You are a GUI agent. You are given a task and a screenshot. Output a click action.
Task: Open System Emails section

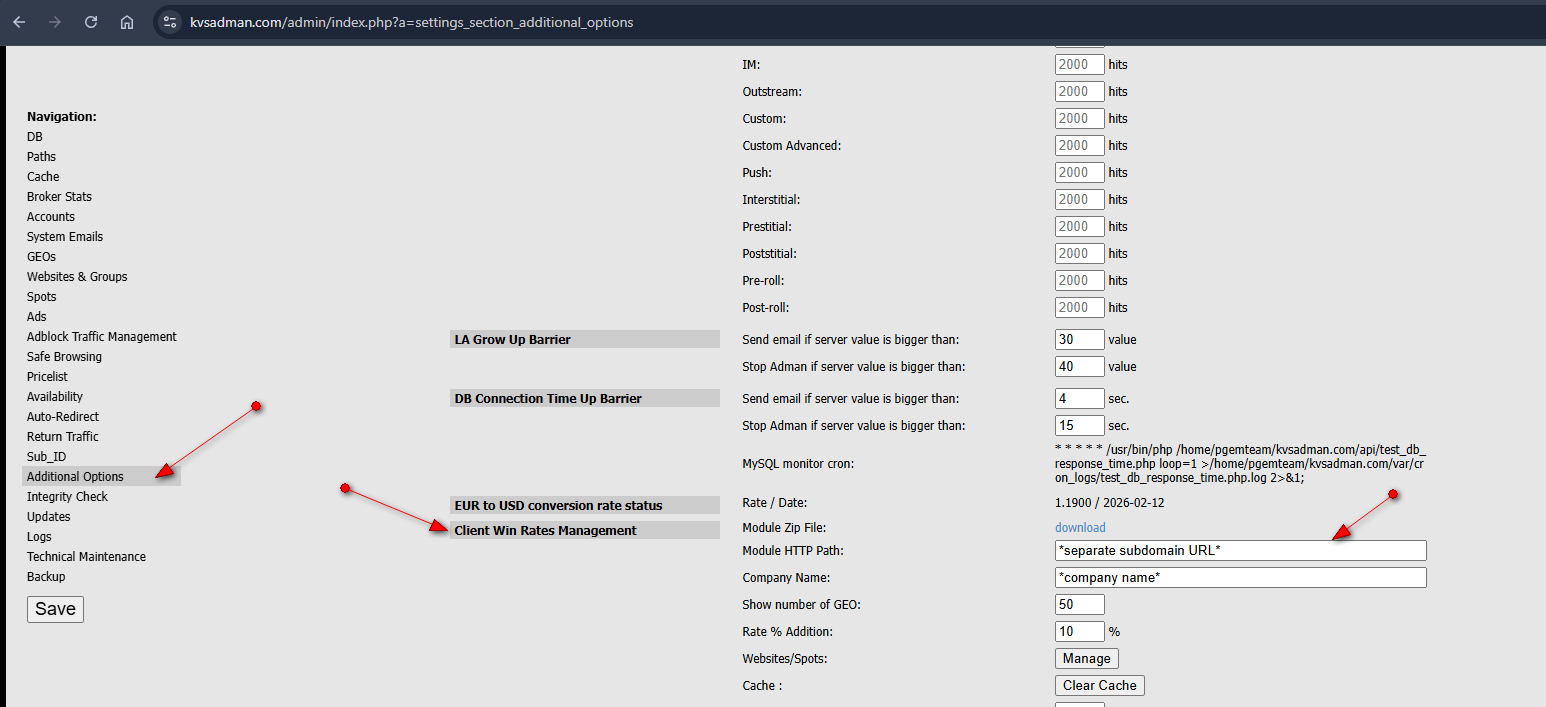[65, 237]
